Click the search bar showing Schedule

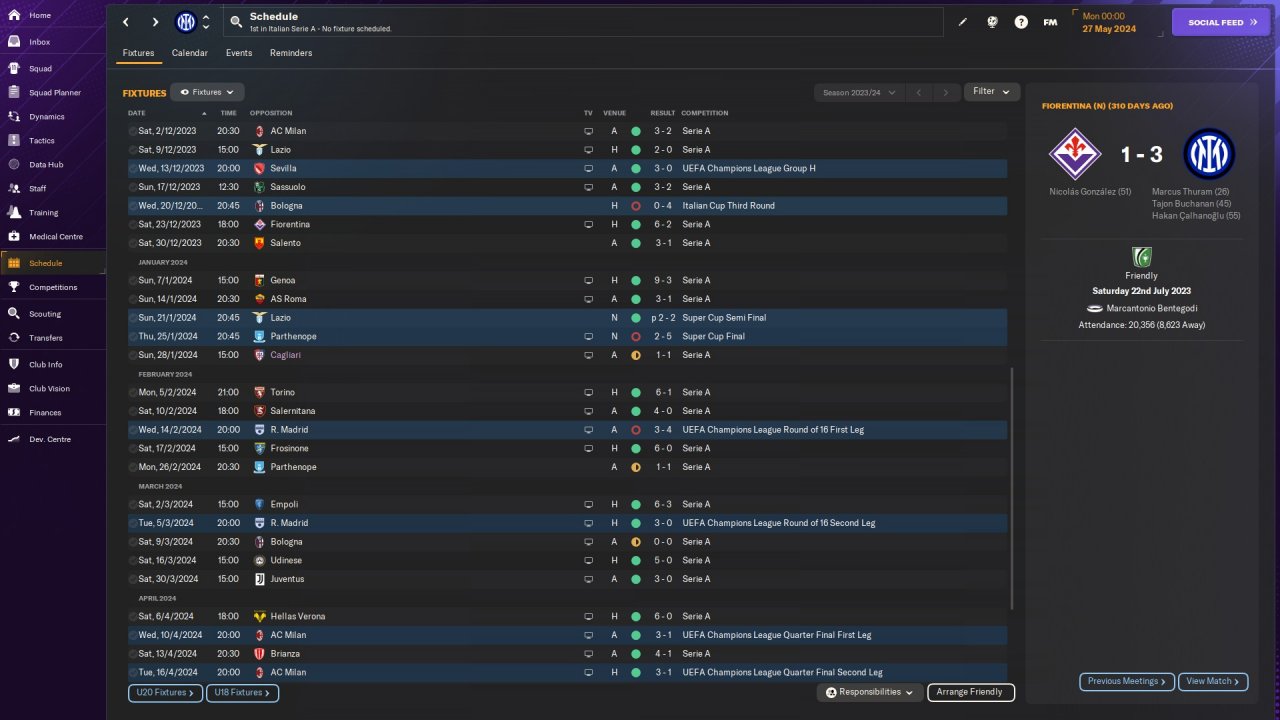(x=584, y=22)
